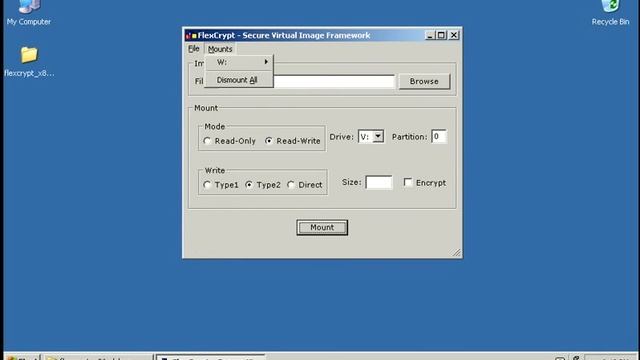Click the W: submenu arrow
The image size is (640, 360).
[x=266, y=62]
